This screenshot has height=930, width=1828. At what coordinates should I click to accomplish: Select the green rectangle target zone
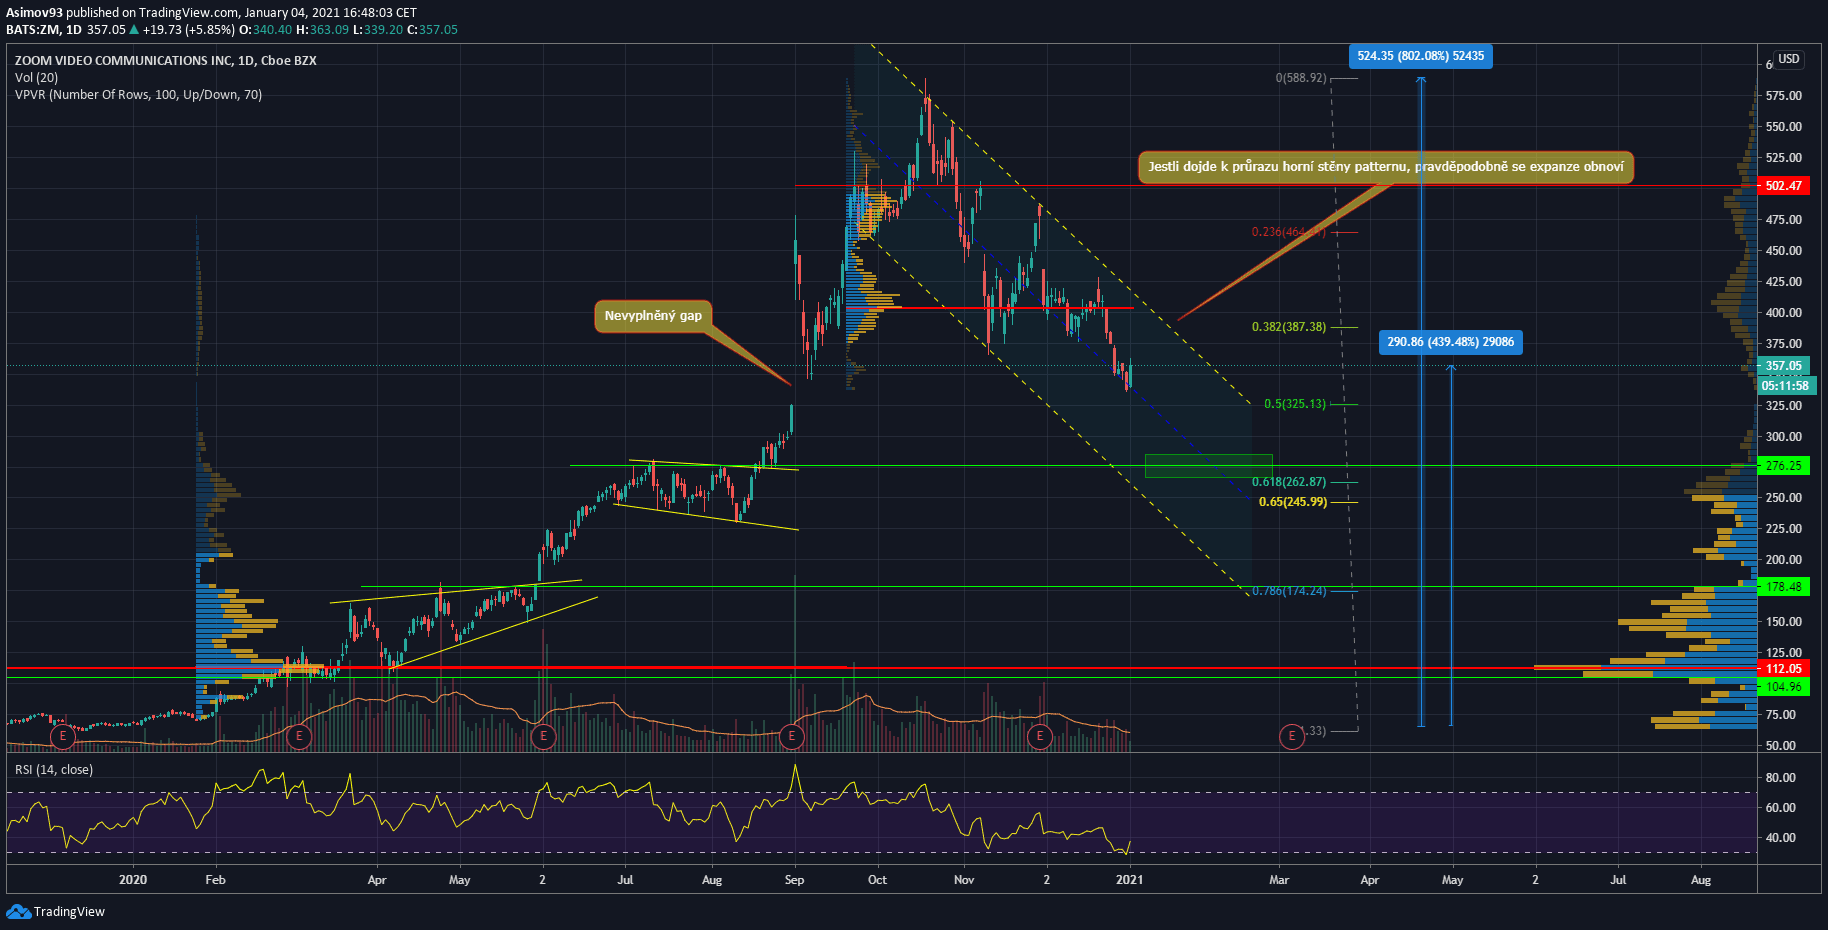1208,466
